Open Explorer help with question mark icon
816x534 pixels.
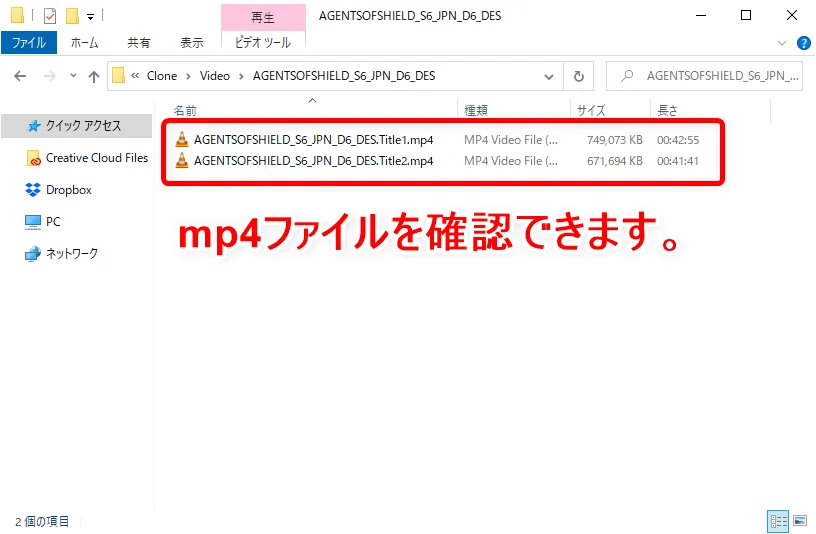(804, 43)
